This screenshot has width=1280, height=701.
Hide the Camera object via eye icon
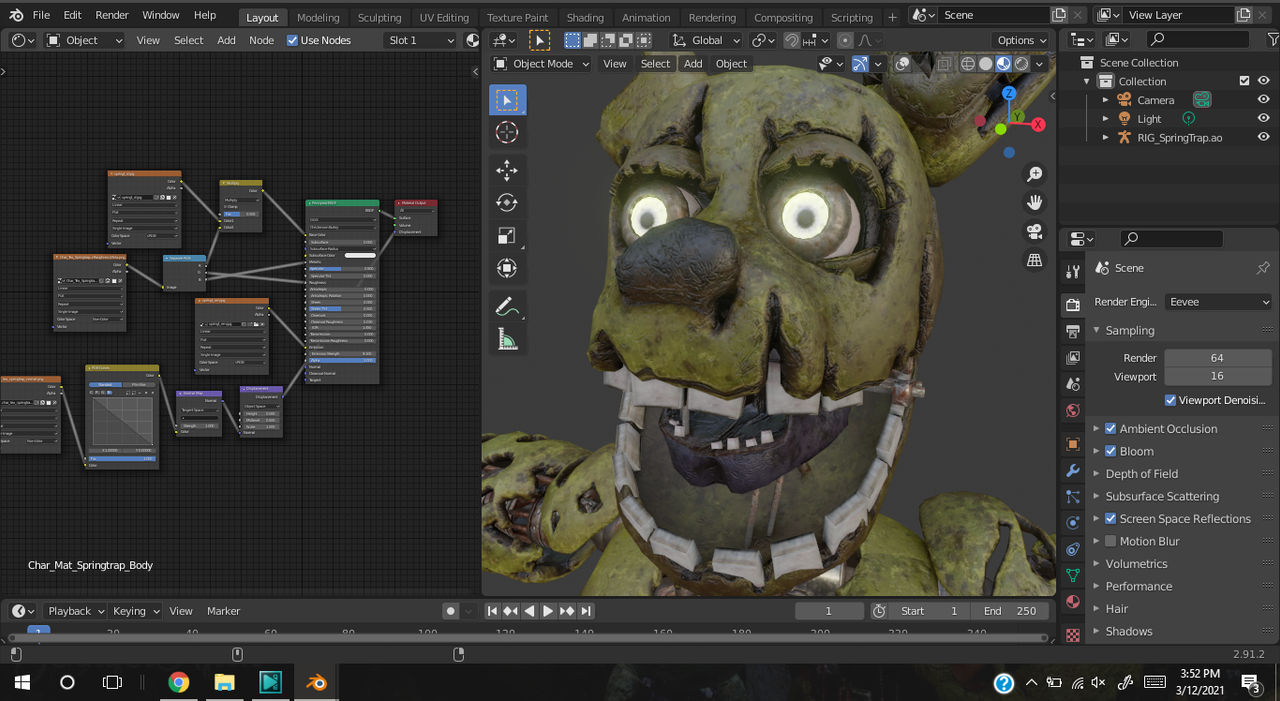tap(1264, 100)
